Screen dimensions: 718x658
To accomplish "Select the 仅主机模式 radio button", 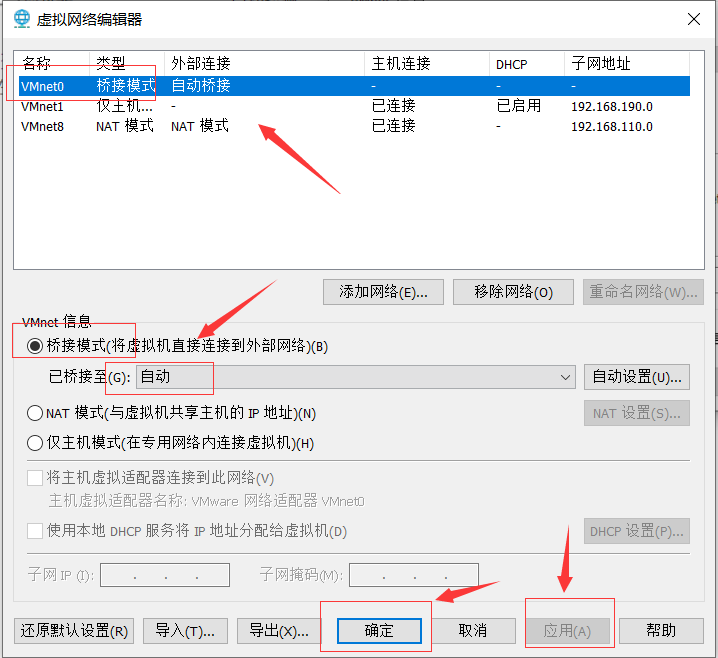I will [x=36, y=443].
